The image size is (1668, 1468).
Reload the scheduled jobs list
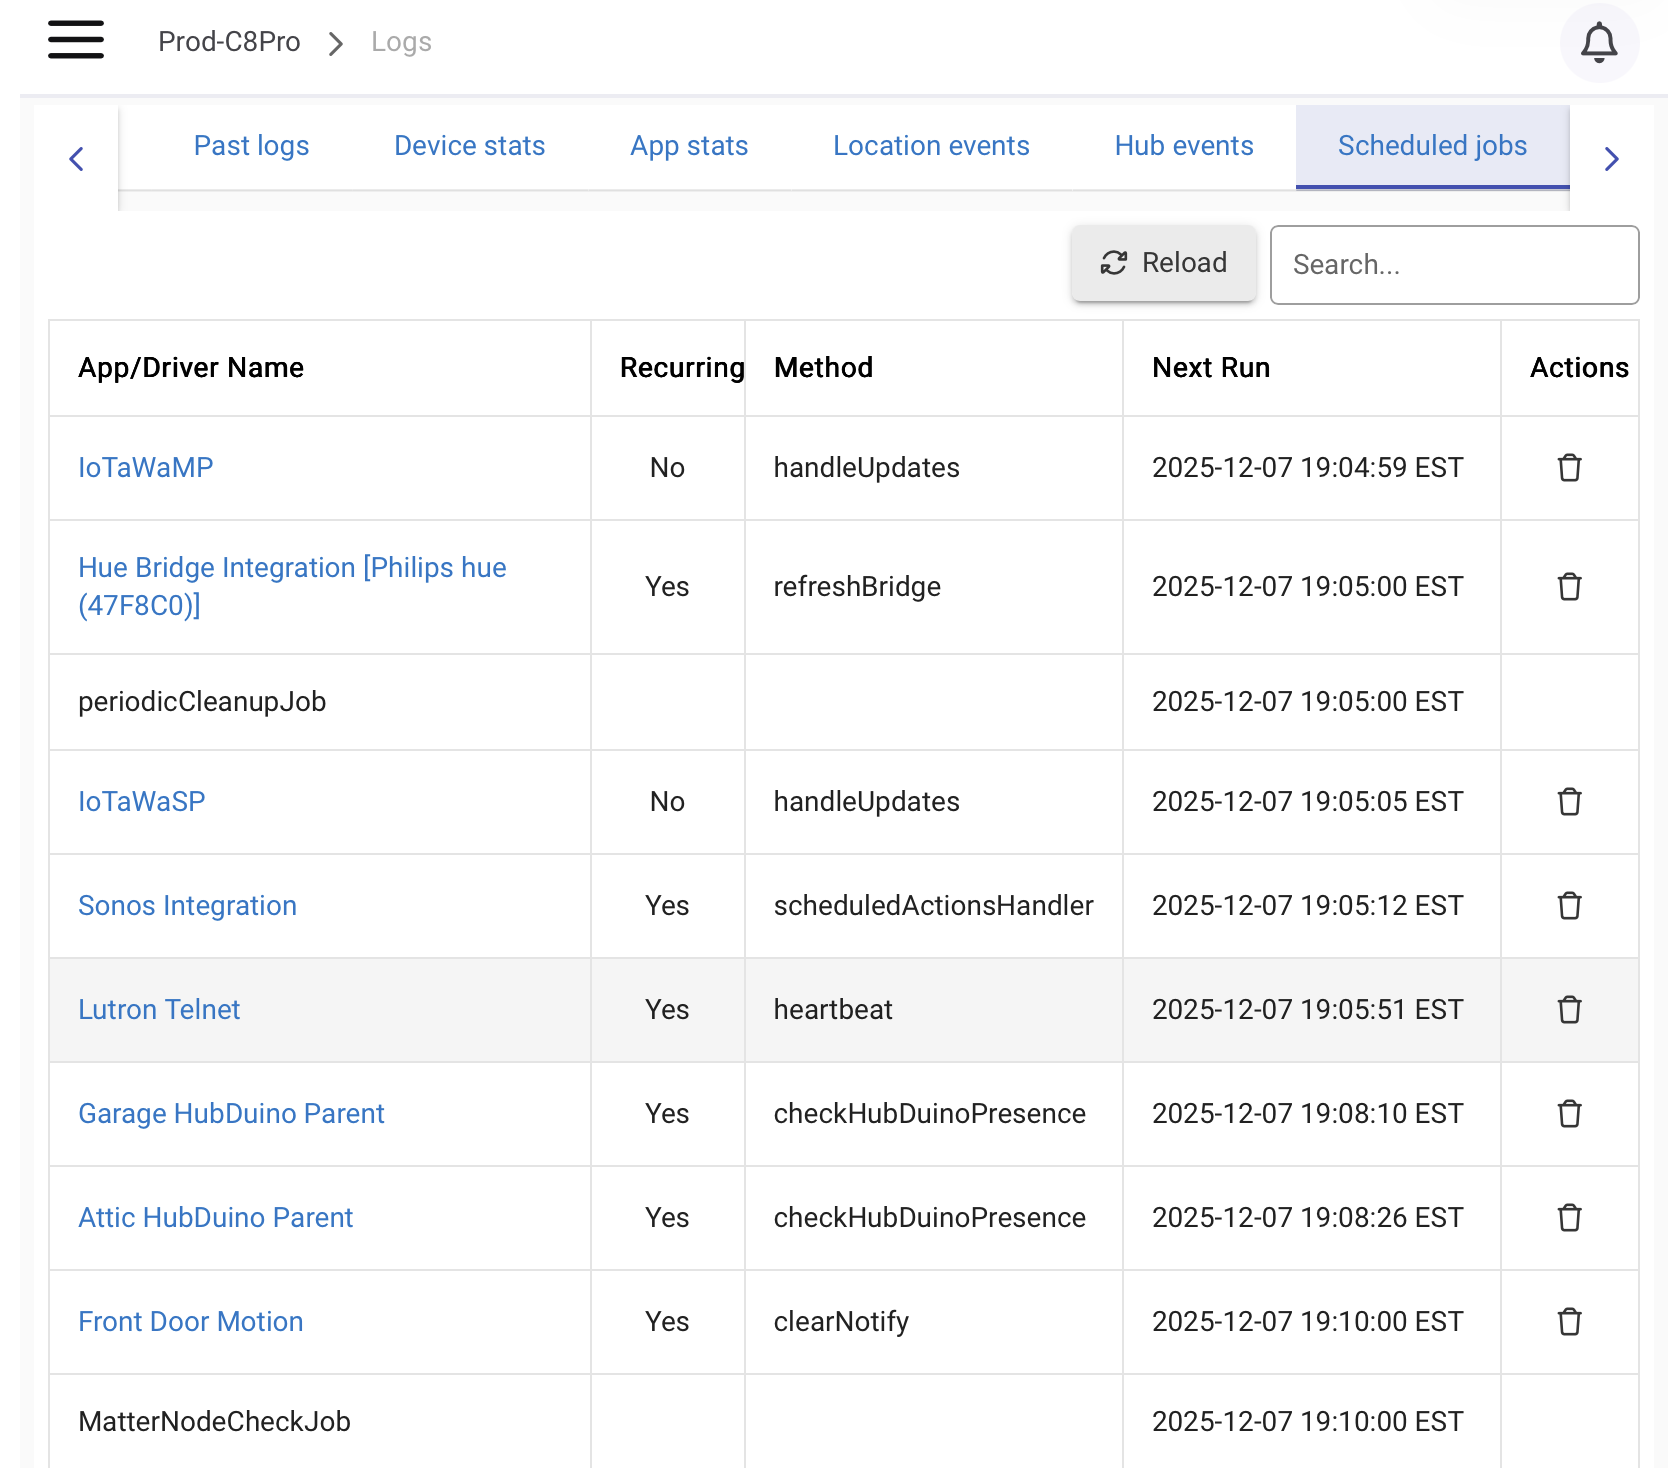pos(1163,263)
